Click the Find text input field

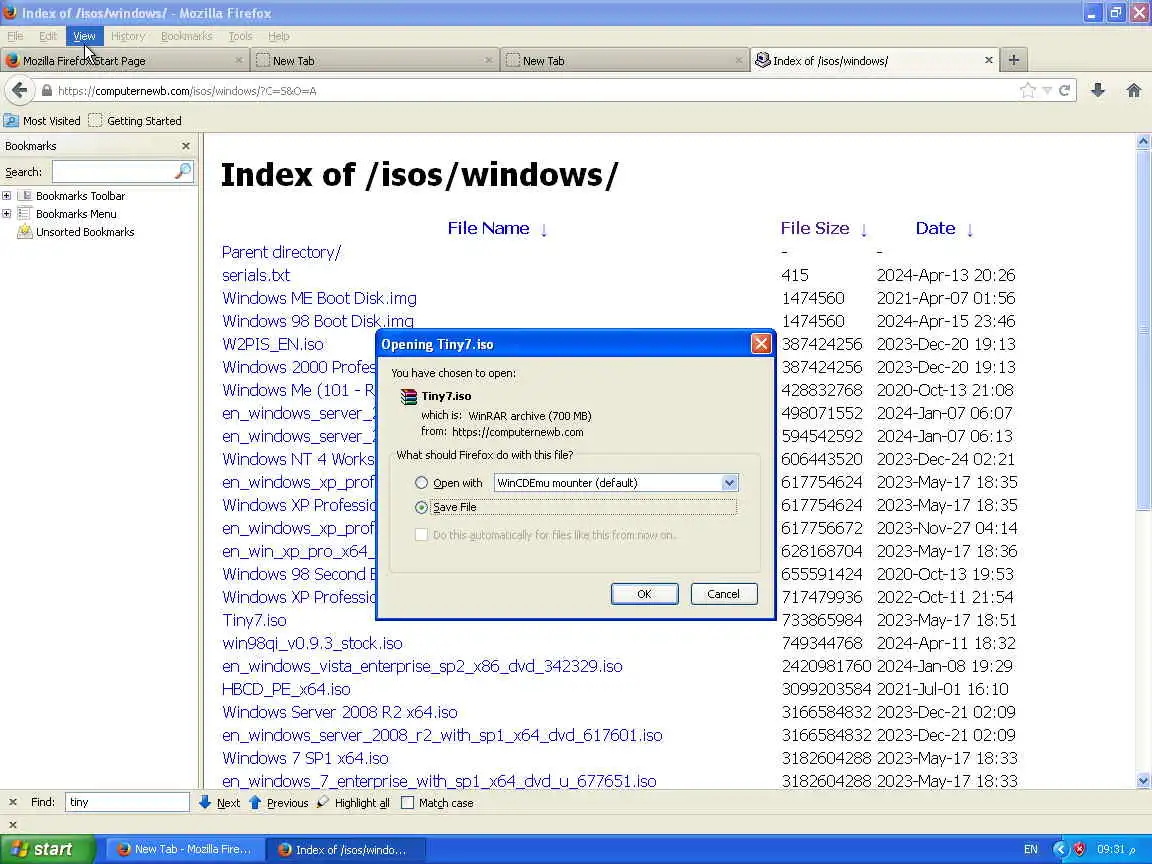click(x=127, y=802)
